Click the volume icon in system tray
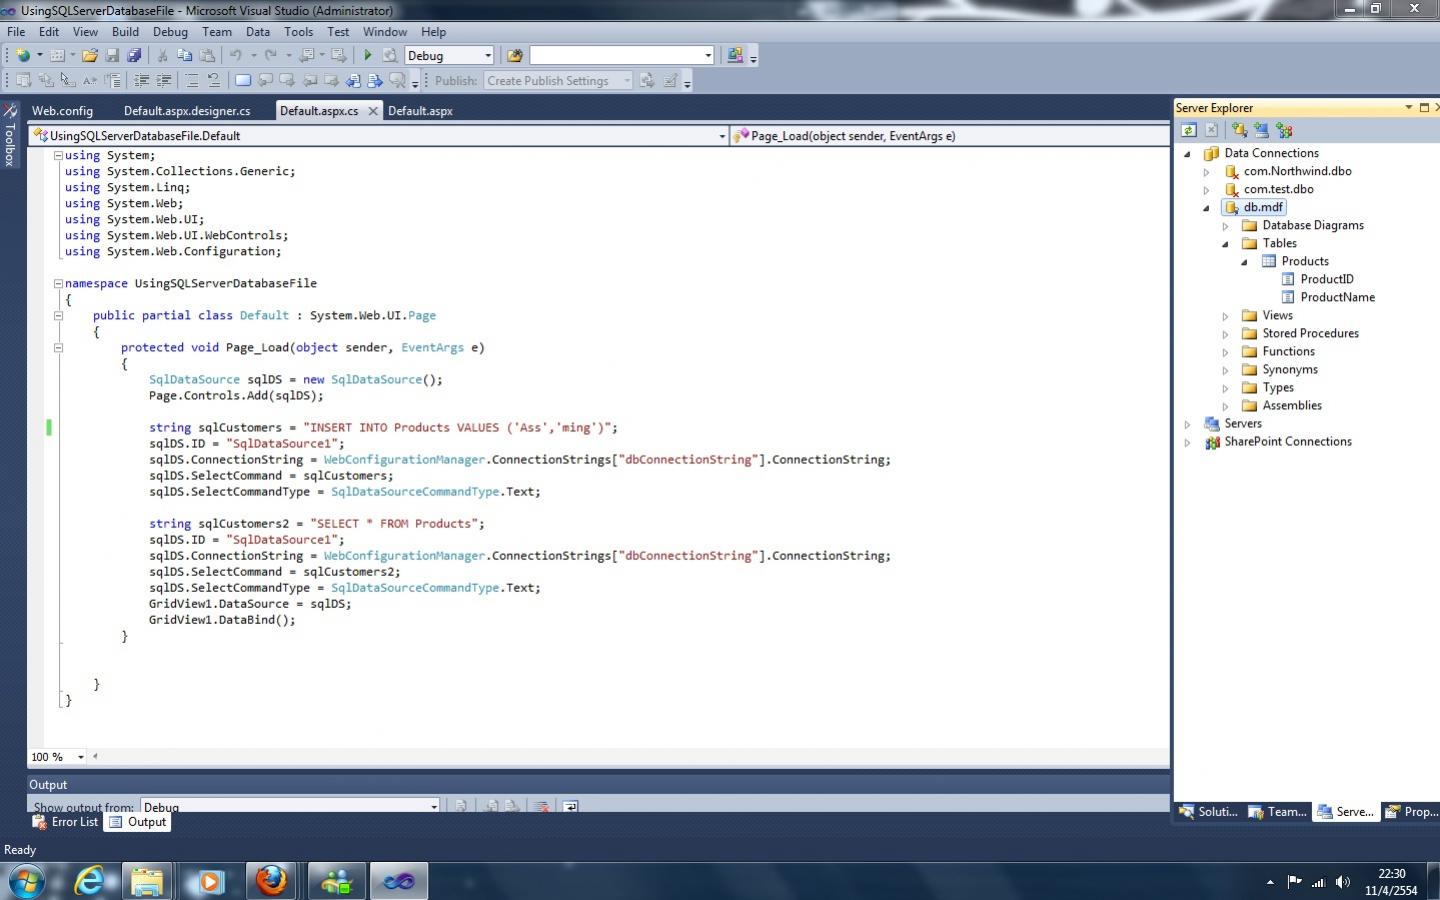This screenshot has width=1440, height=900. tap(1343, 882)
